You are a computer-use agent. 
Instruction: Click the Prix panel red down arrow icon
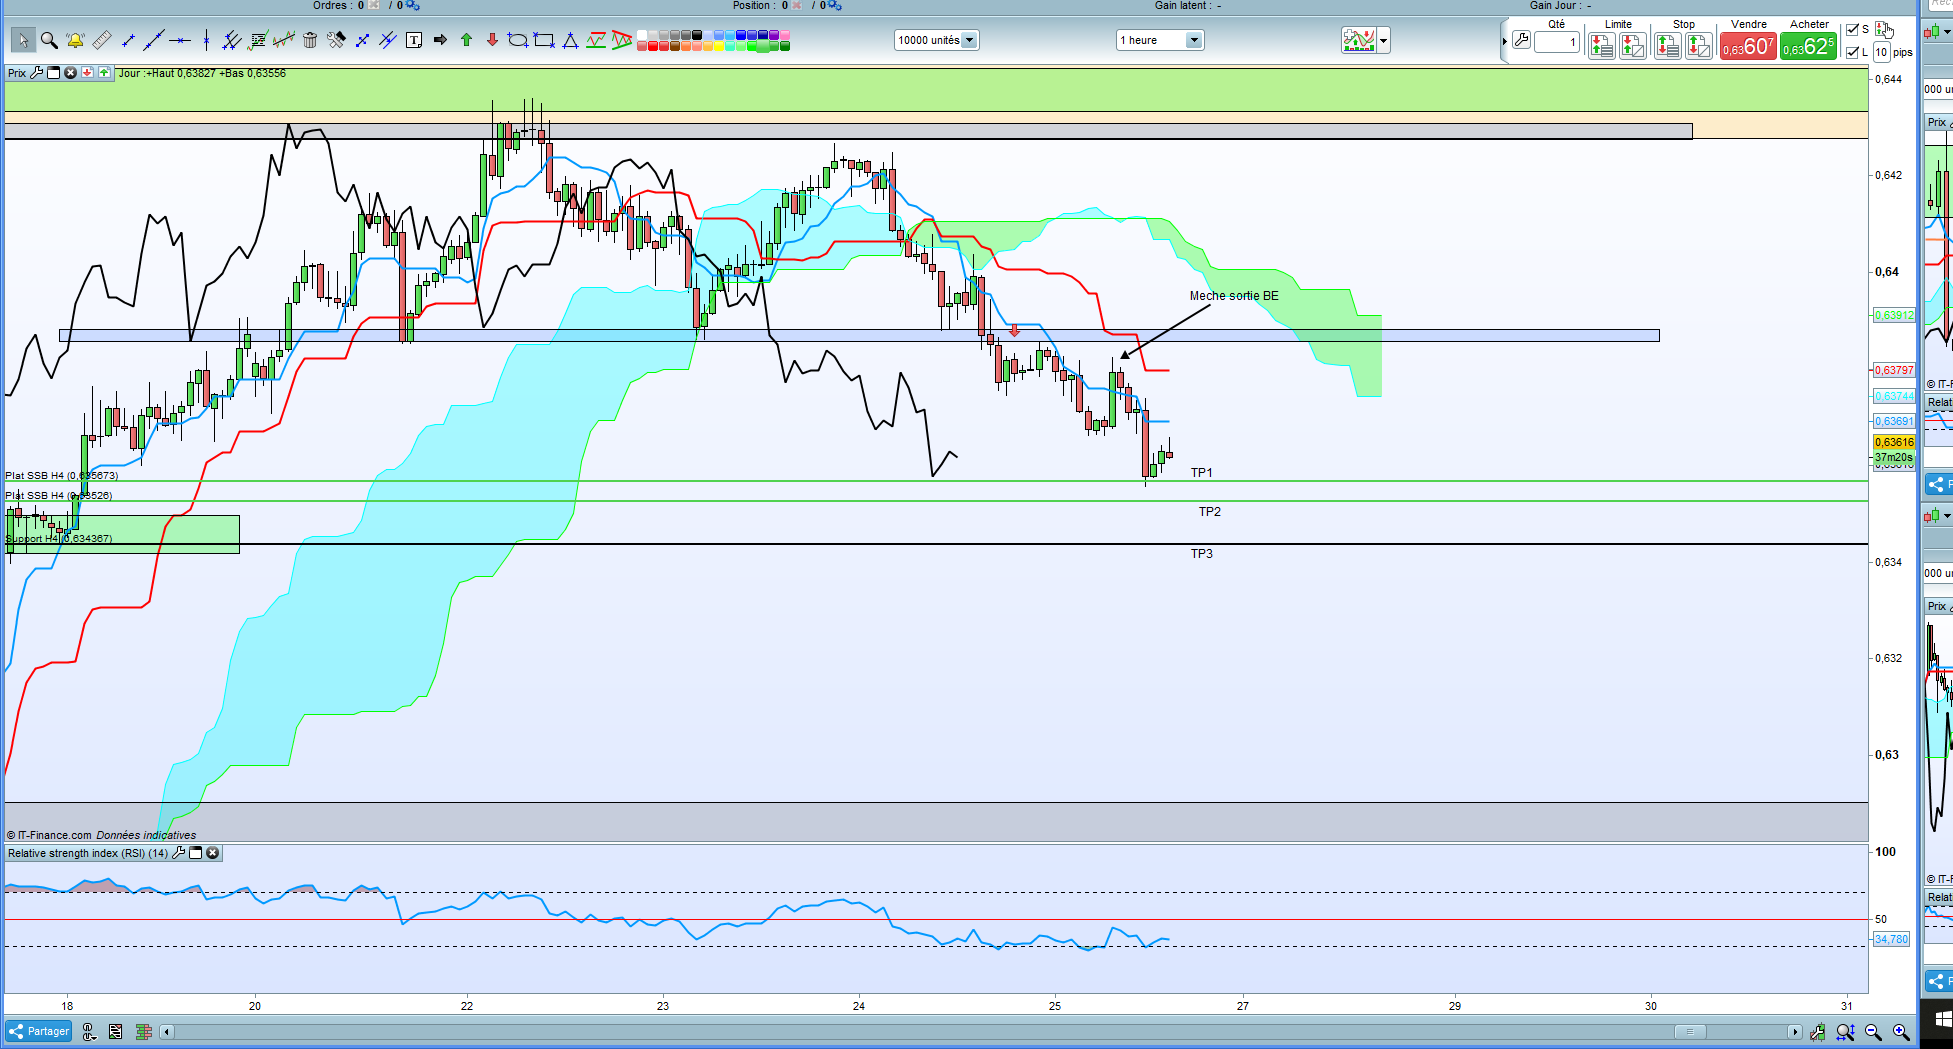(x=87, y=73)
